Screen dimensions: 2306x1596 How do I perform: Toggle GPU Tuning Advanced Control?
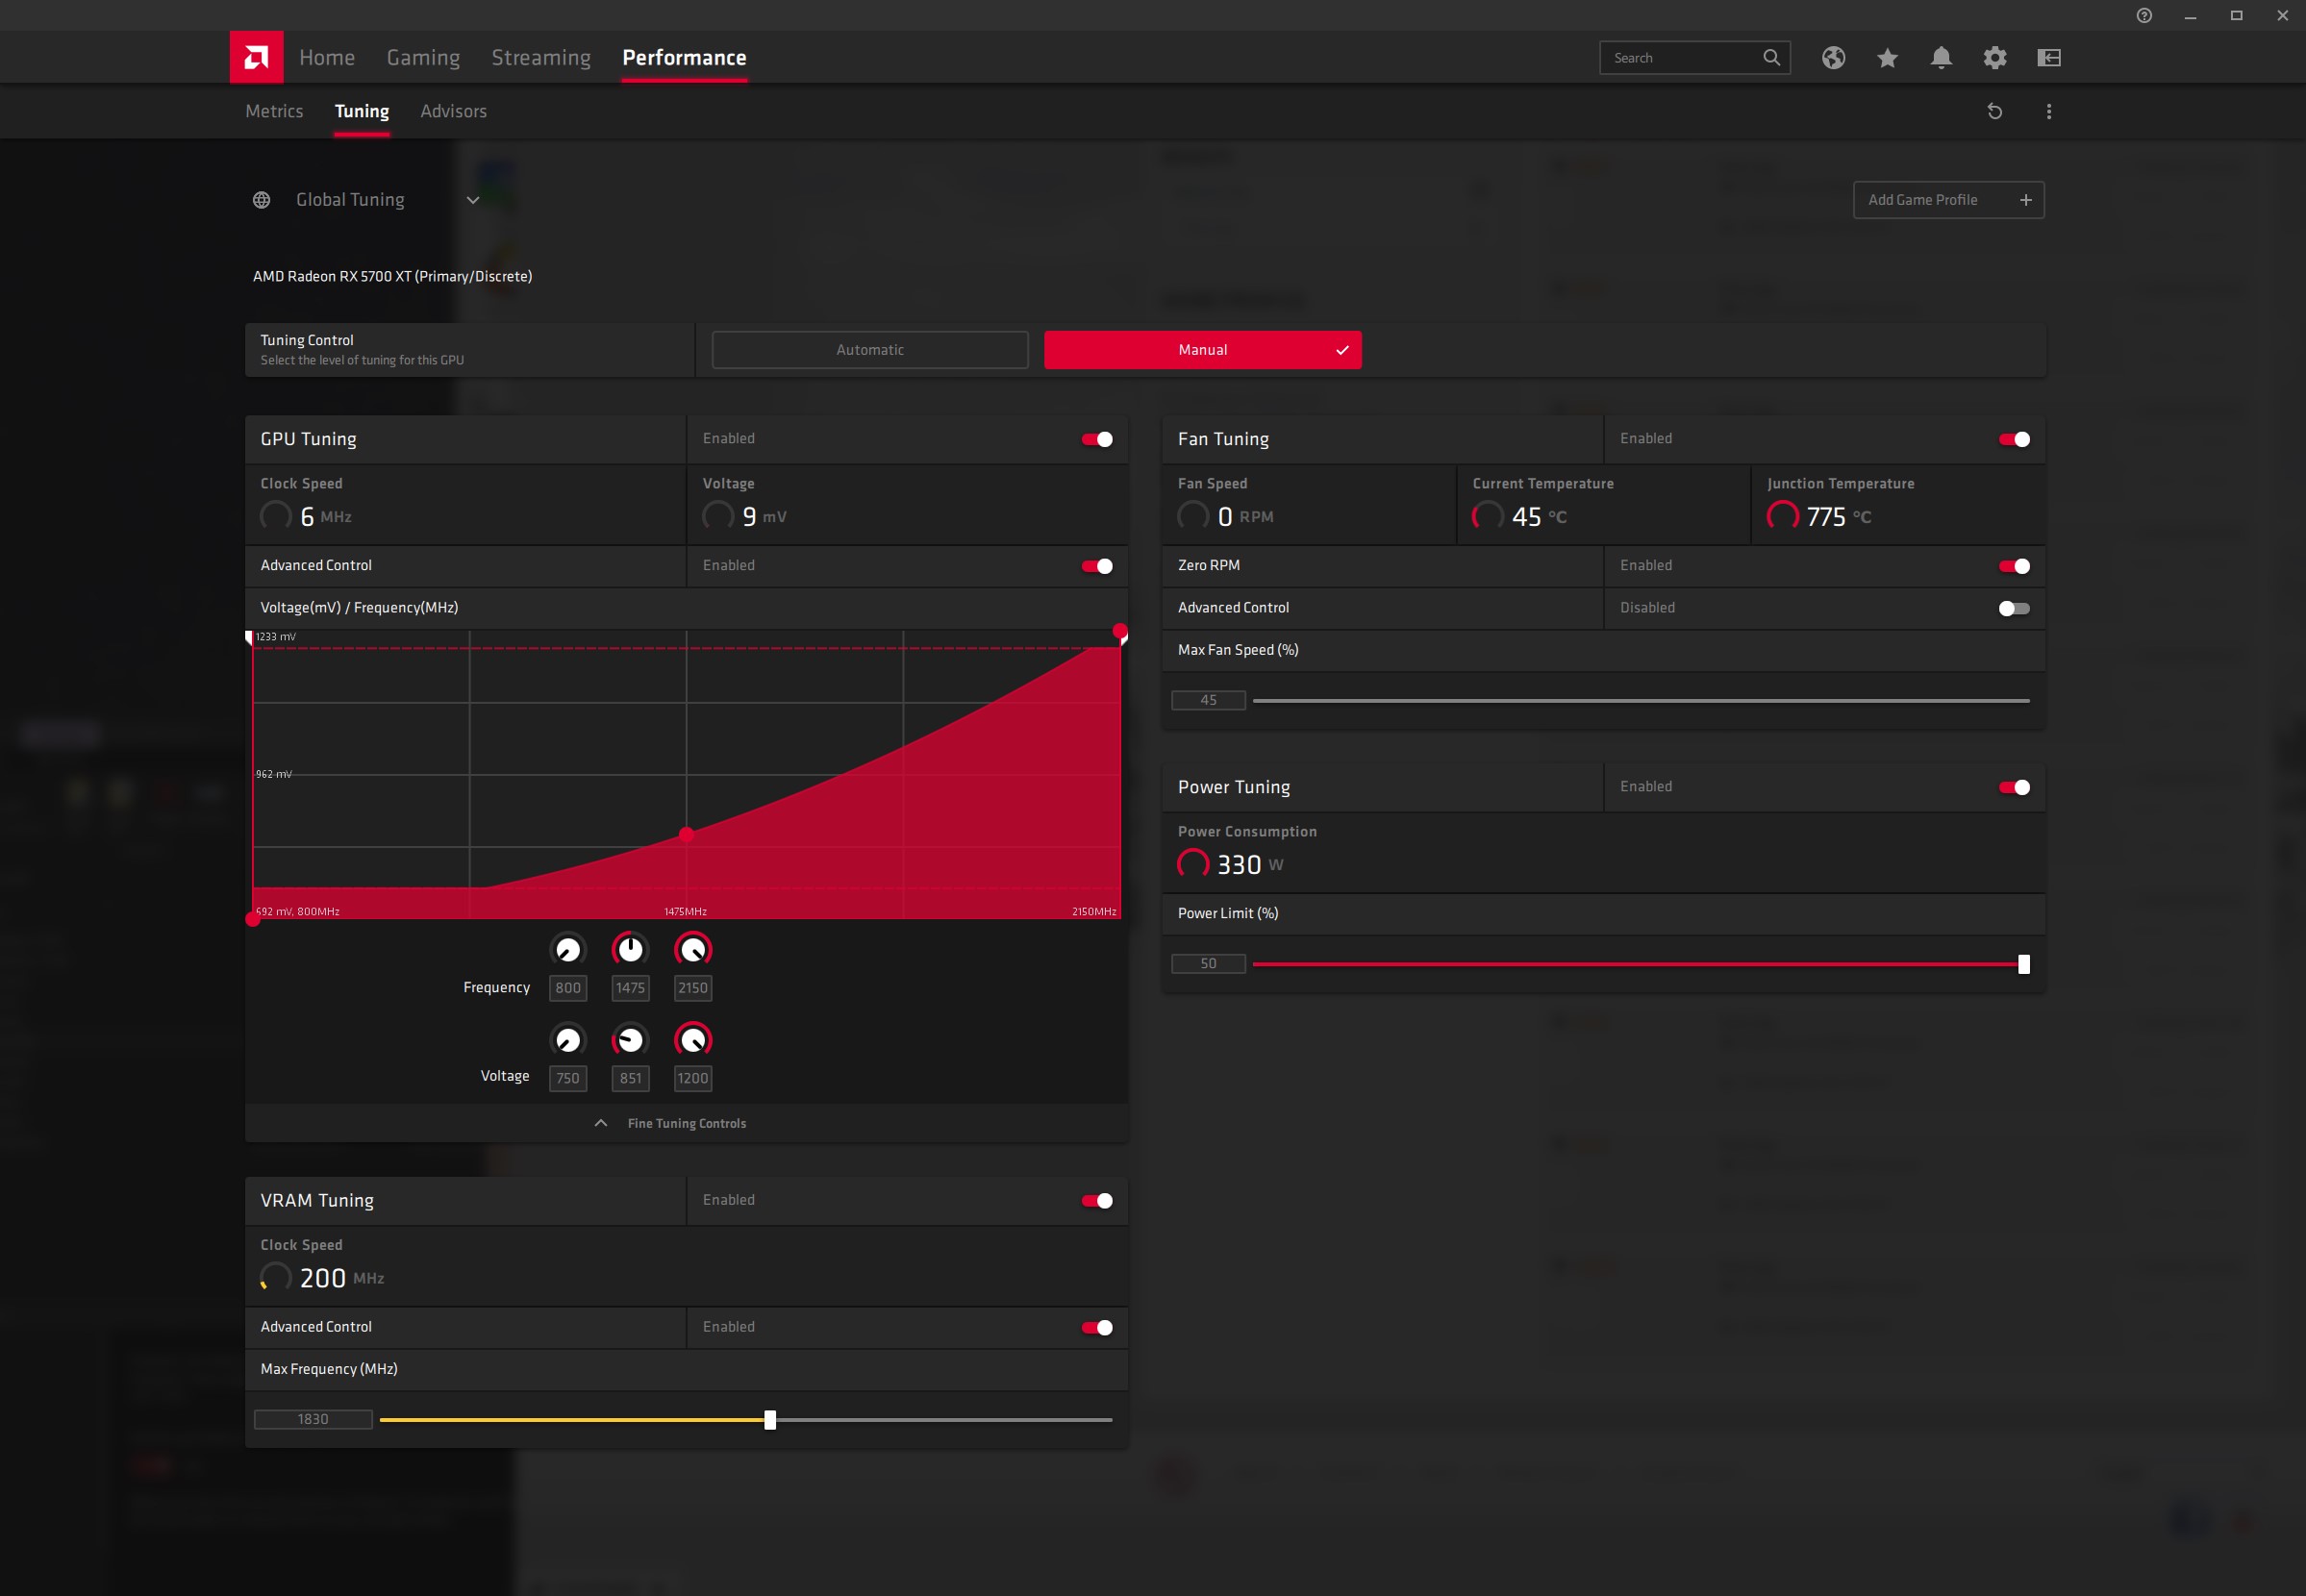1097,566
